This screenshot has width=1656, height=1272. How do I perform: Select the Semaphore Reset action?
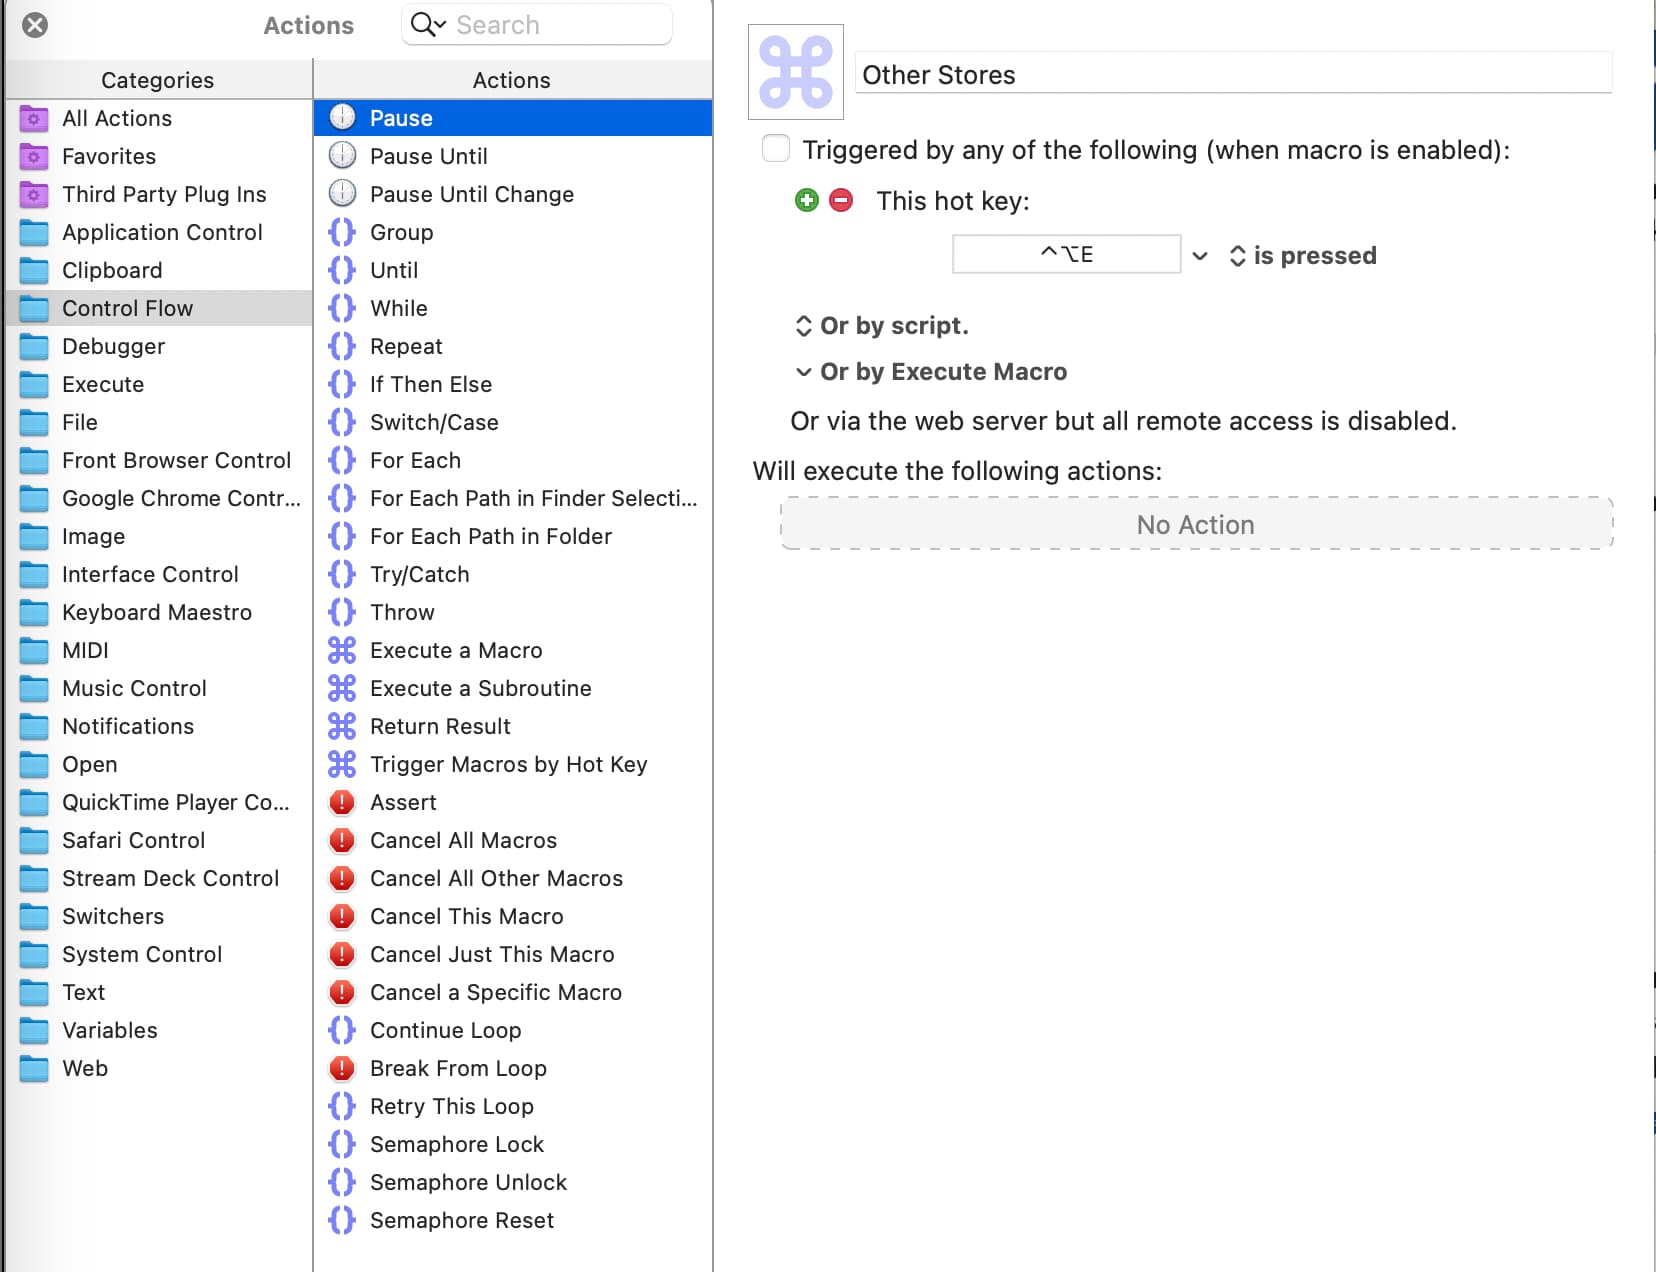pyautogui.click(x=513, y=1220)
